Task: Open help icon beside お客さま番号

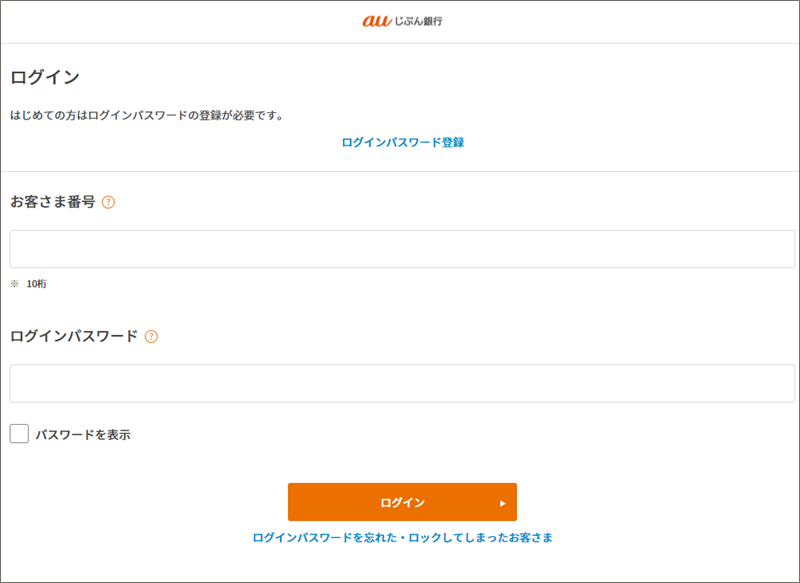Action: pos(108,202)
